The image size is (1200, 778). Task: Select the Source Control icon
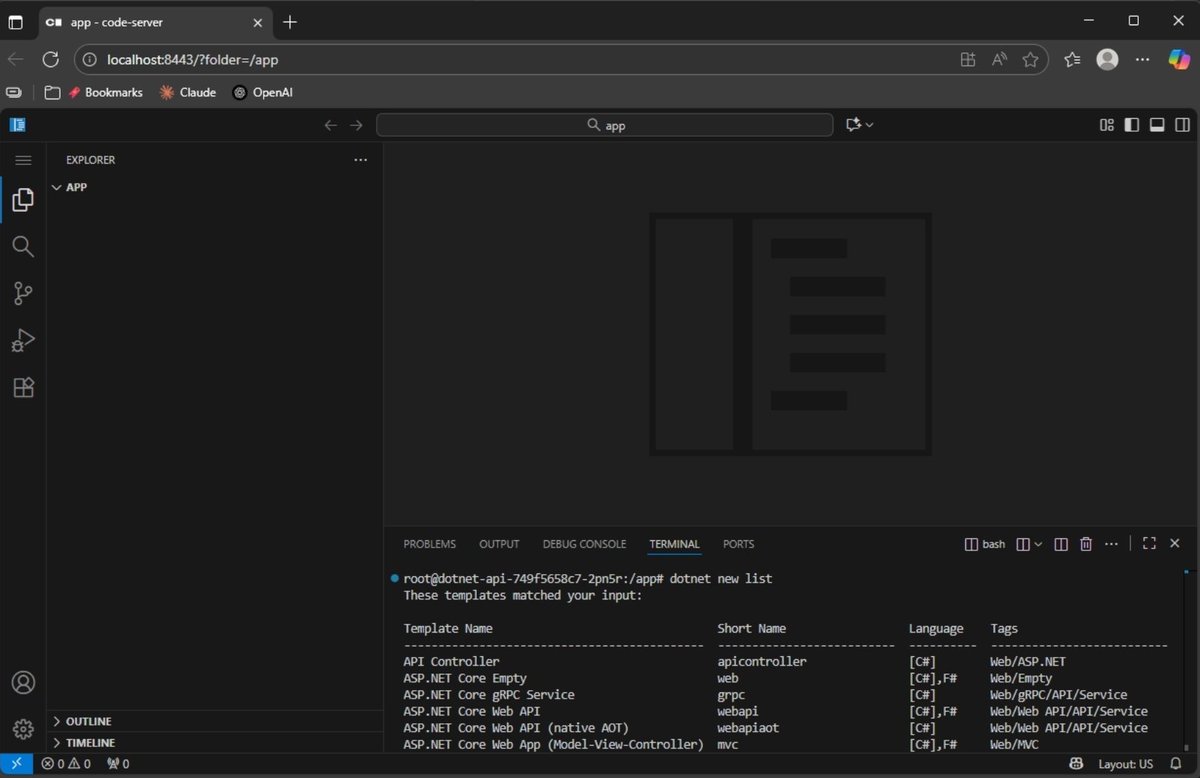(x=22, y=293)
